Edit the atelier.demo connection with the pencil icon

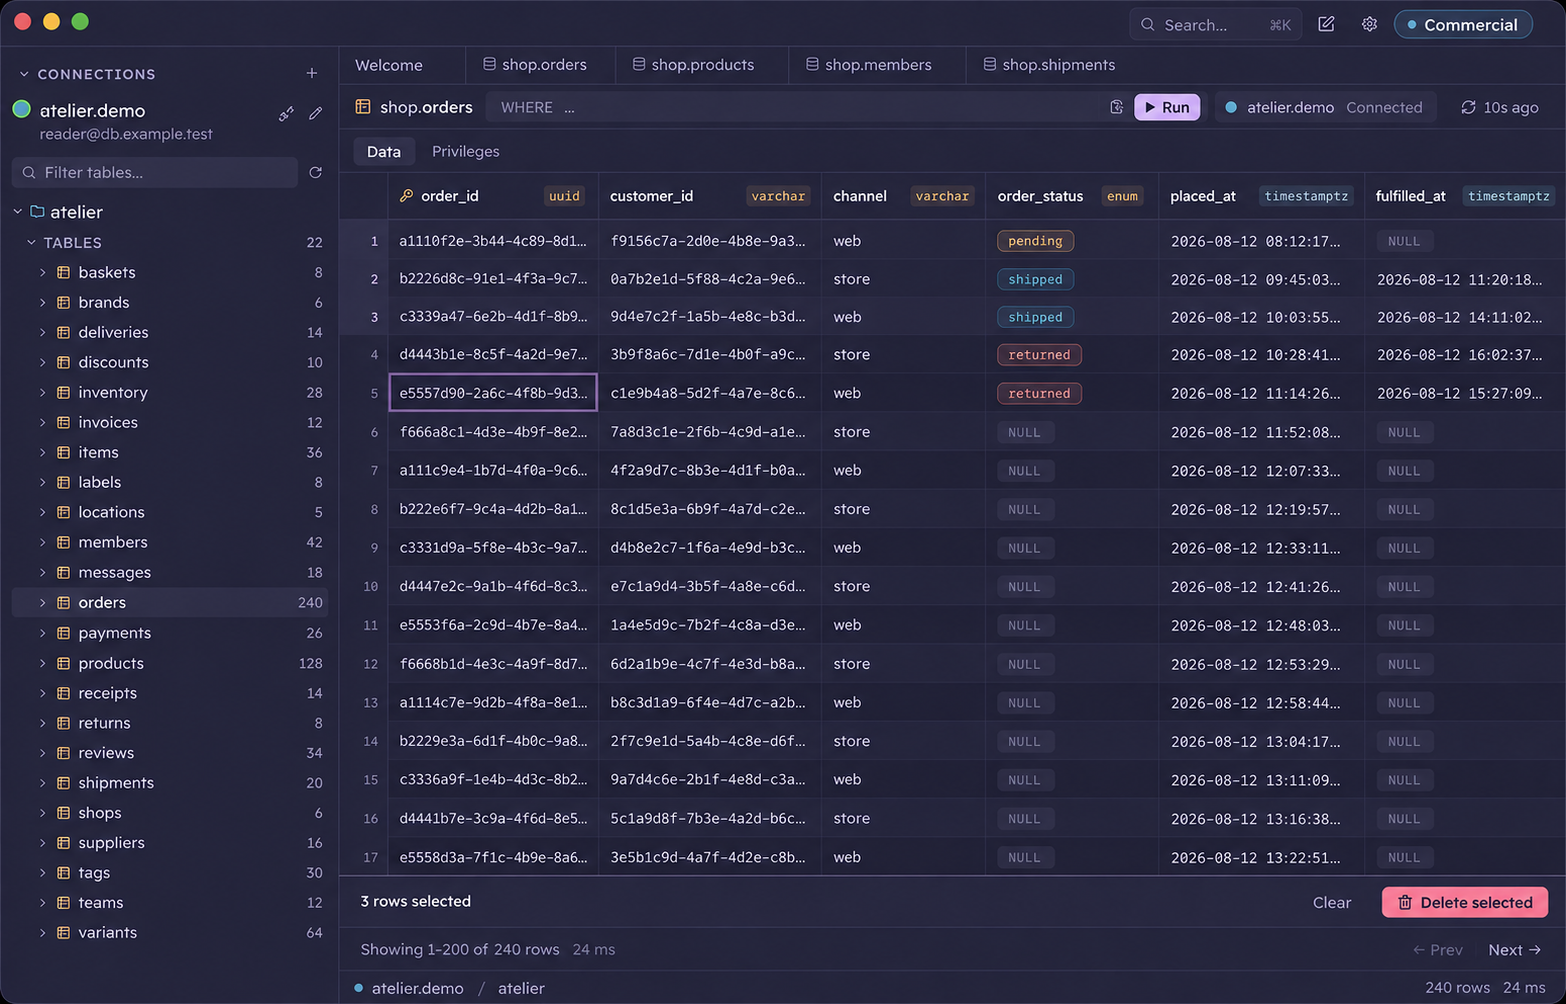pos(316,114)
